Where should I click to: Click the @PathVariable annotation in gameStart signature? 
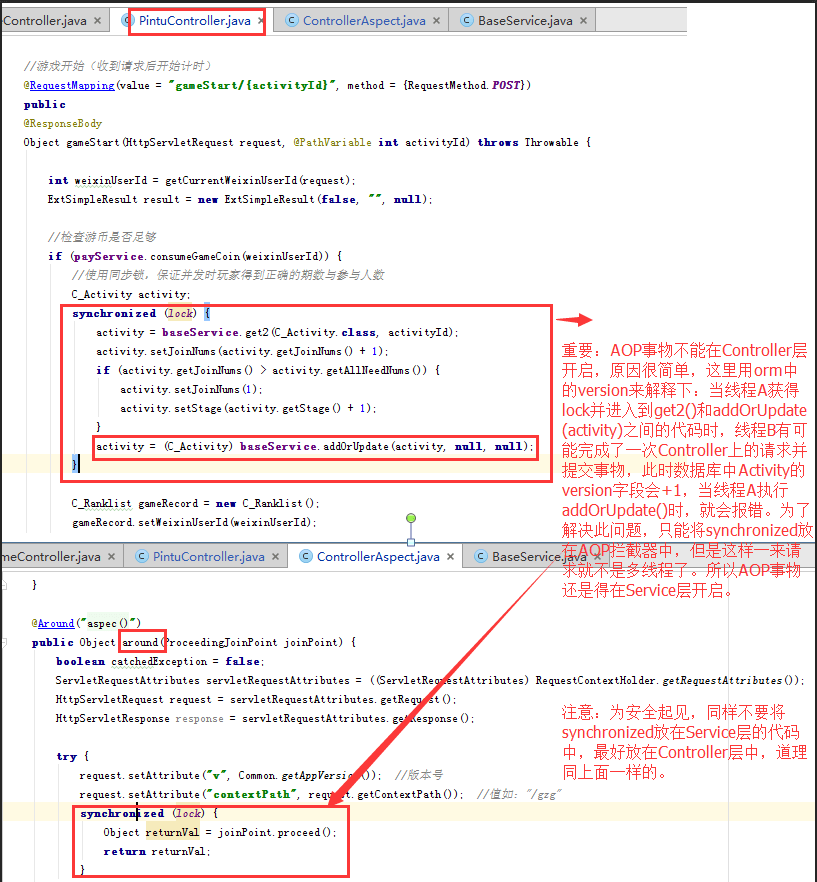pos(332,142)
